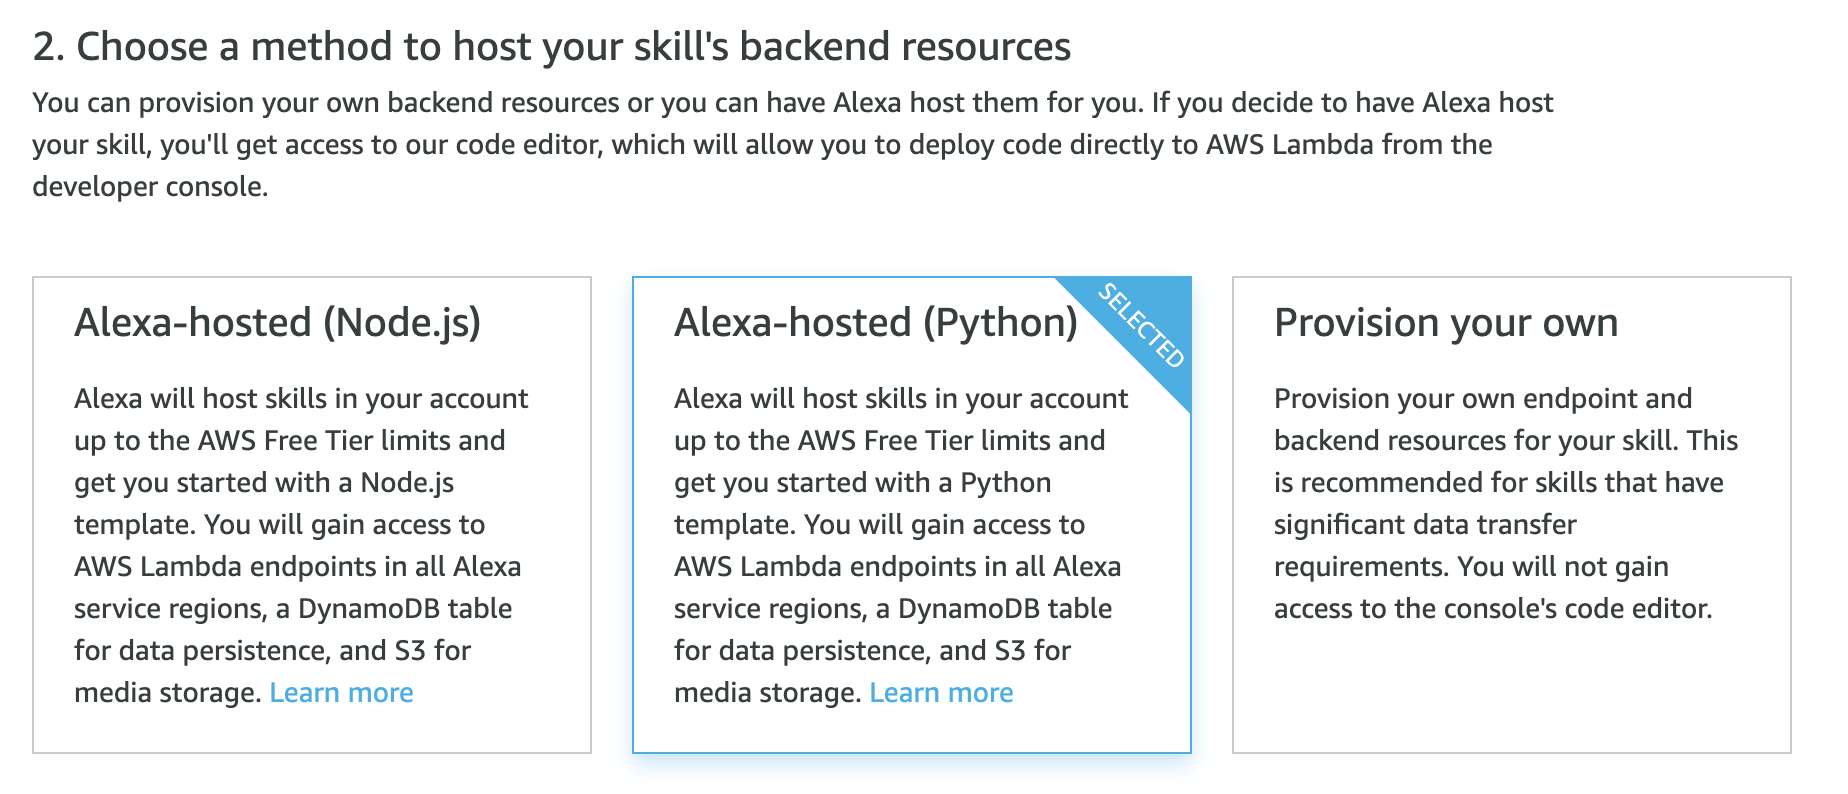Click the intro paragraph about provisioning backend resources
This screenshot has height=794, width=1848.
point(793,144)
